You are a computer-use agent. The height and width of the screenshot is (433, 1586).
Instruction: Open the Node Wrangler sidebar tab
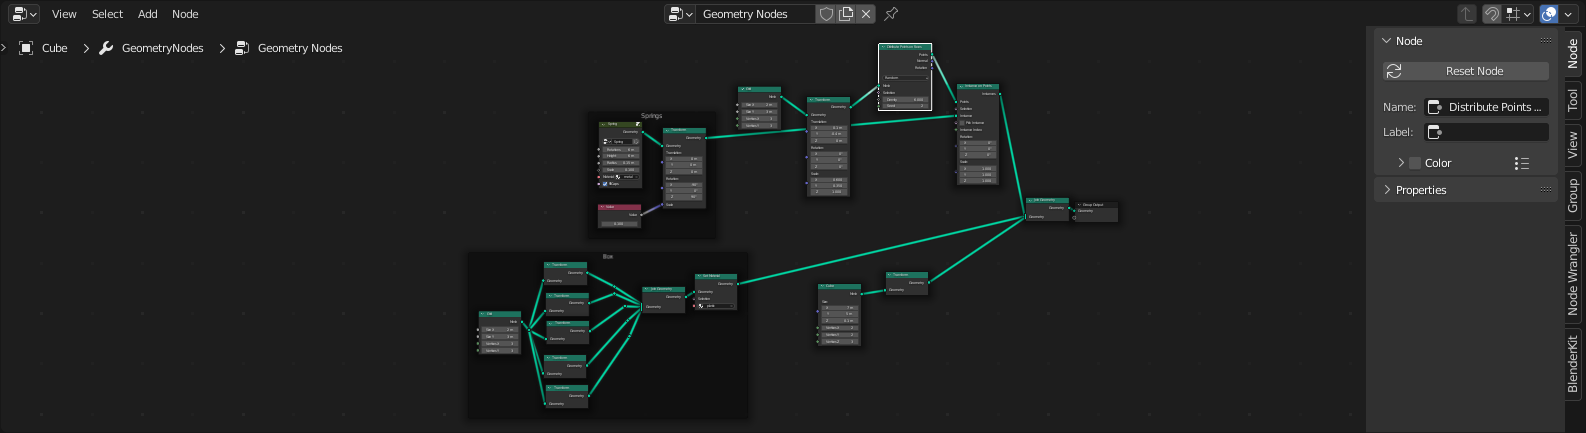(x=1573, y=274)
